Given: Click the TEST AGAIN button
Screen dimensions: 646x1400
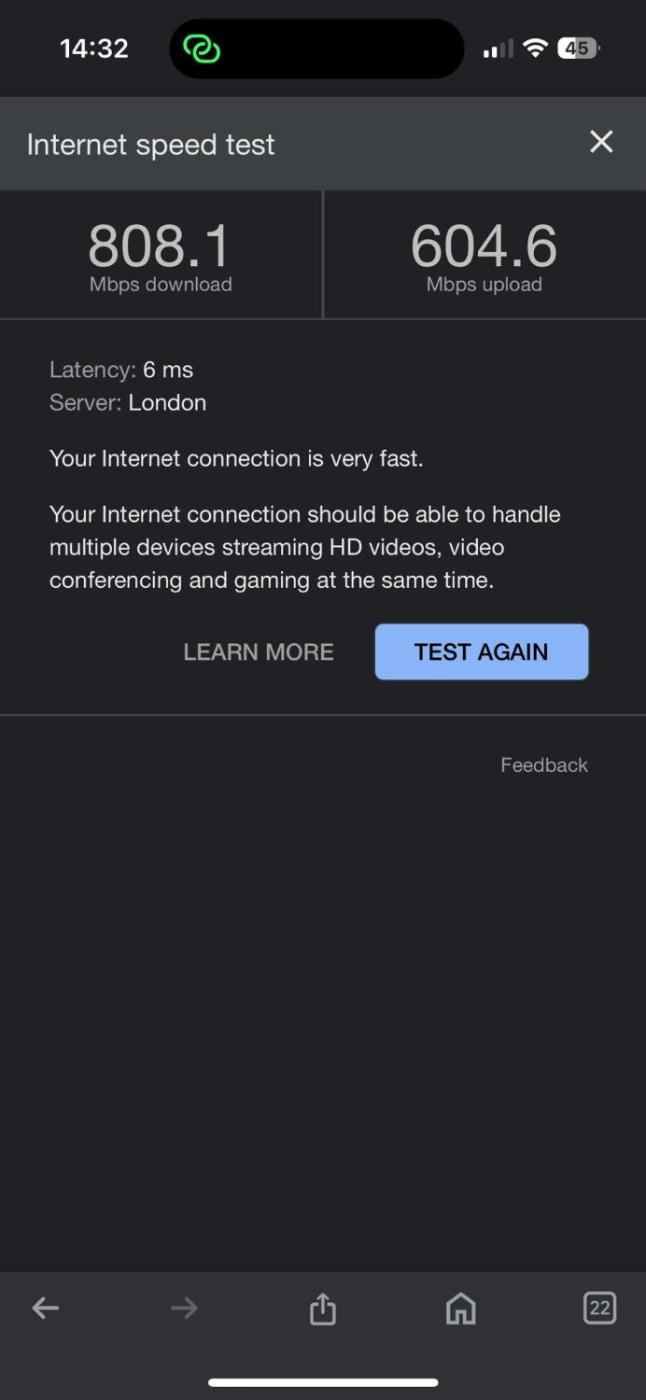Looking at the screenshot, I should (x=481, y=652).
